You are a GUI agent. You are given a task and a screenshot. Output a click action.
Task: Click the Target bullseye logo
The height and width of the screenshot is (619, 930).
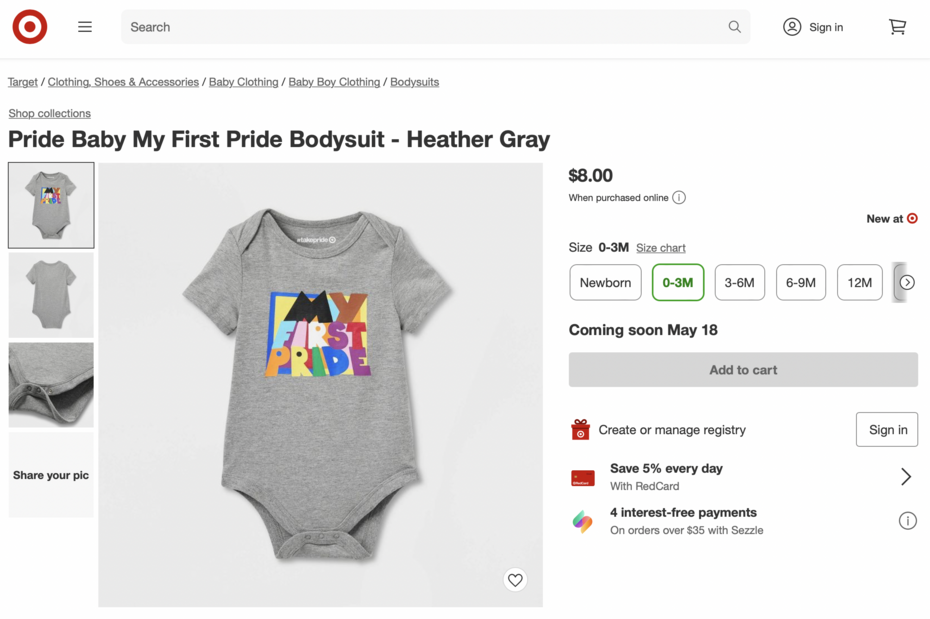(x=30, y=27)
